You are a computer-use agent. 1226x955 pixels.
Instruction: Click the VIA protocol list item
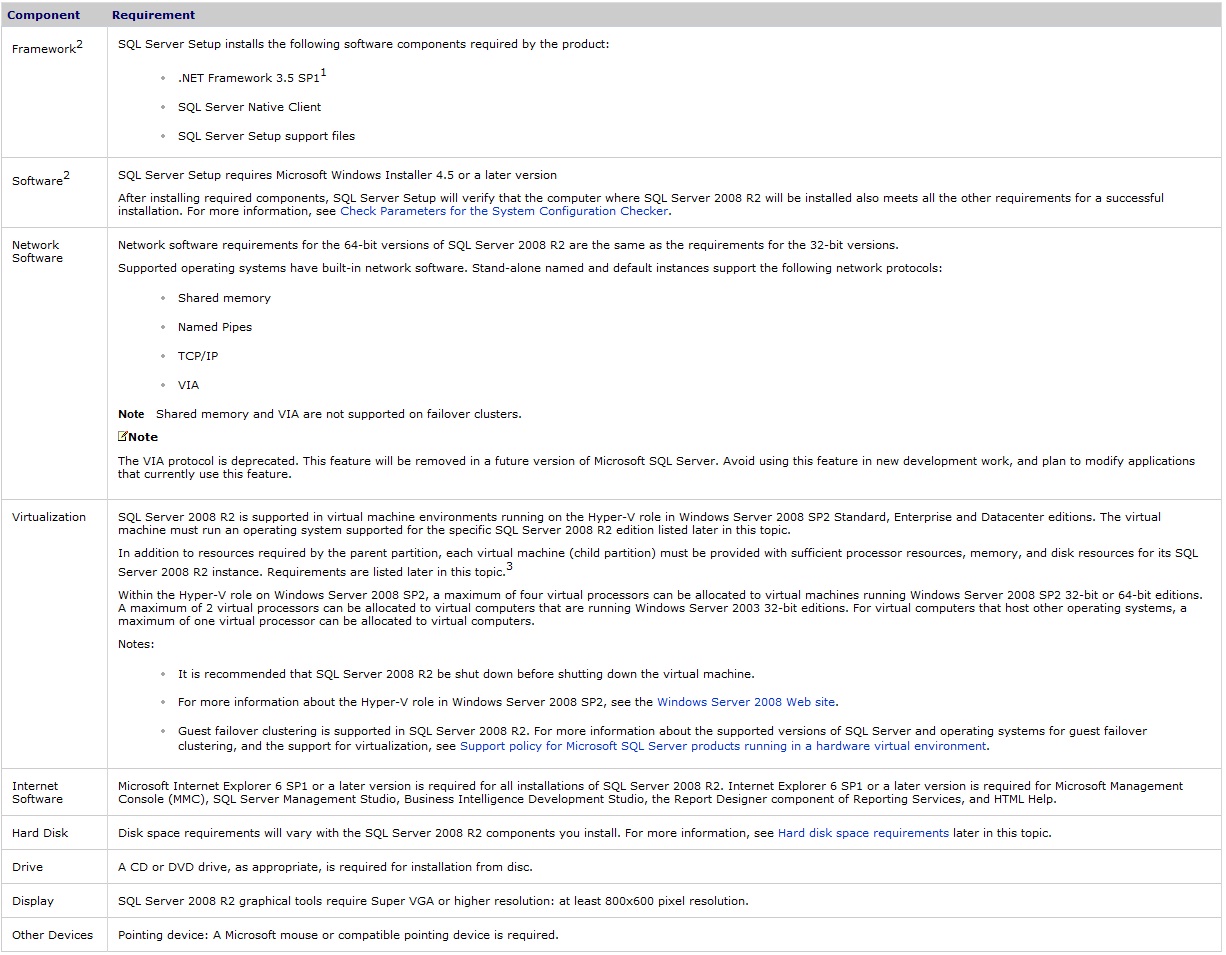pos(188,385)
